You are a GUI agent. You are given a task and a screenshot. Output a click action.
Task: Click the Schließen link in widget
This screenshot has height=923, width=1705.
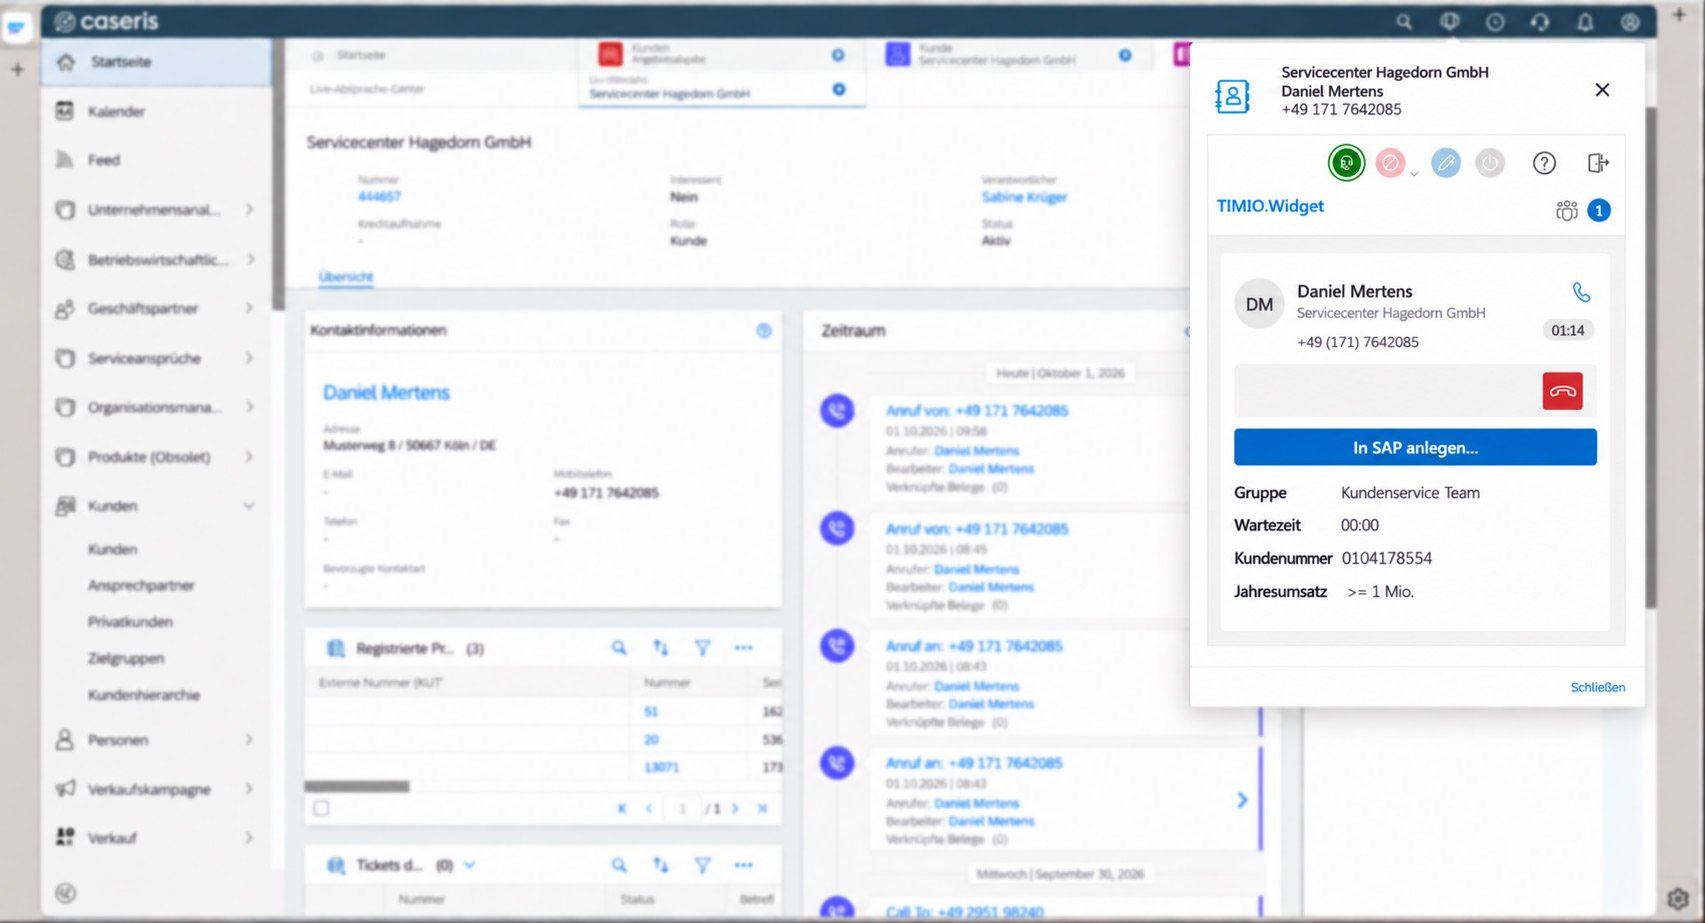[1597, 687]
